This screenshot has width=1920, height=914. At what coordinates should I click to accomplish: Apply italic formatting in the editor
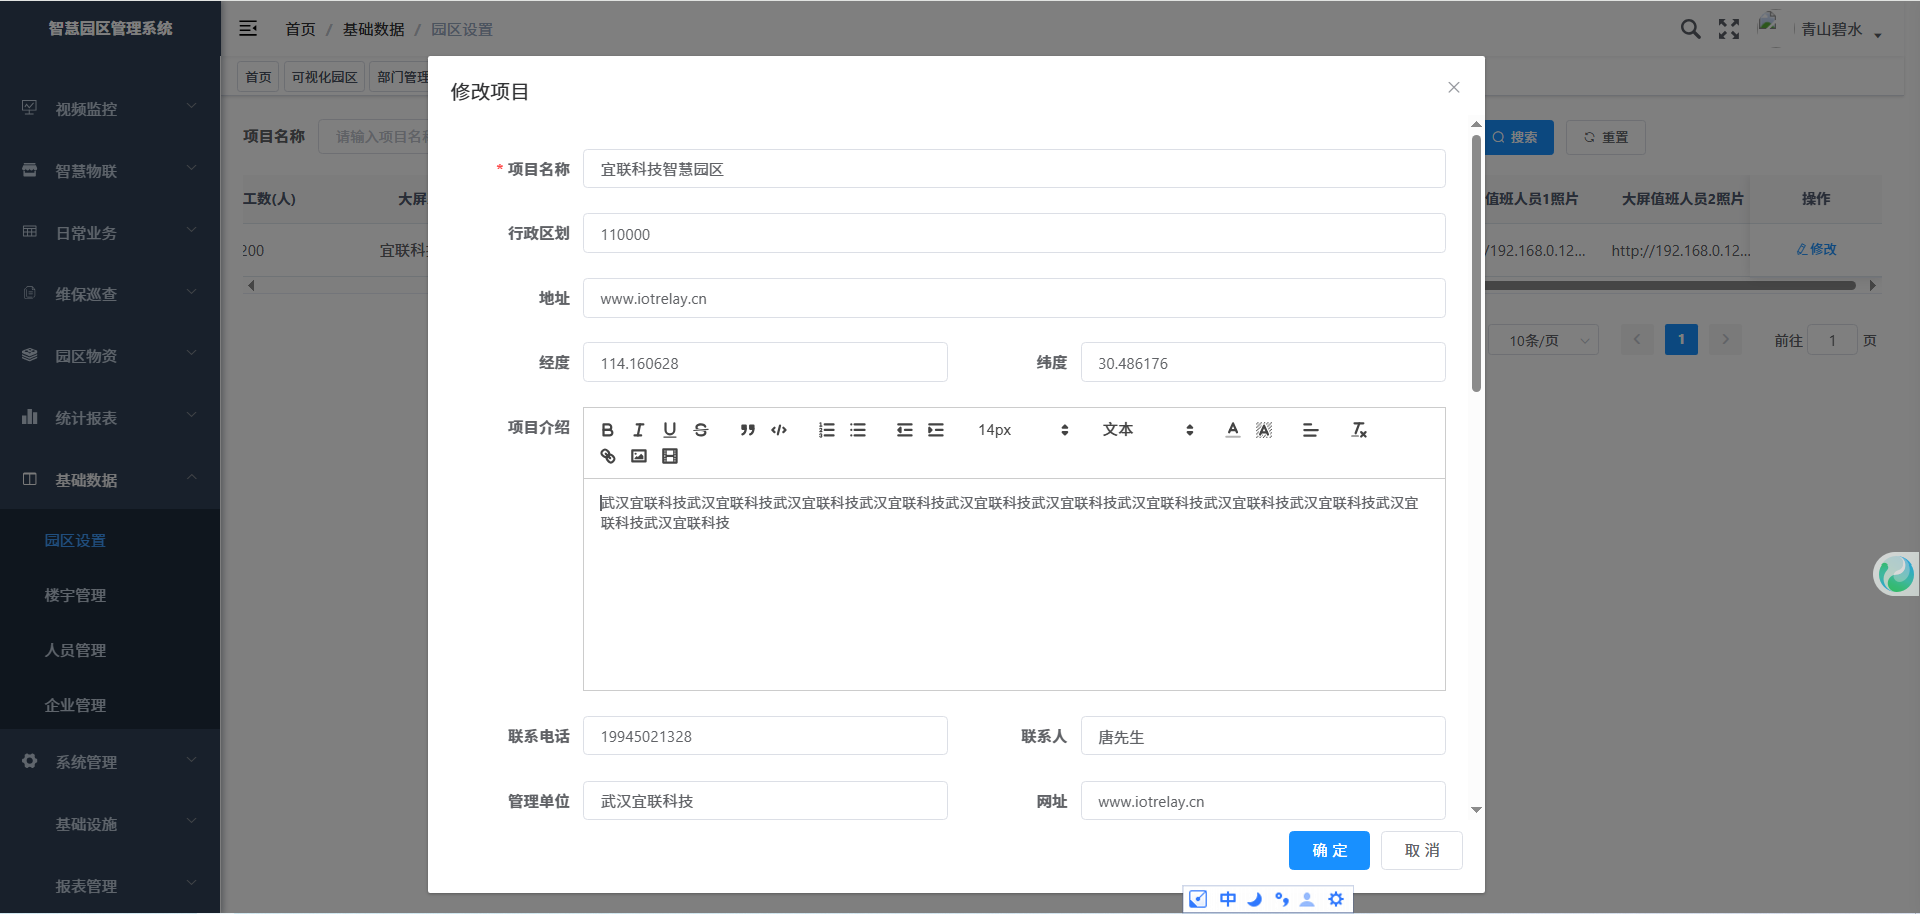(638, 430)
